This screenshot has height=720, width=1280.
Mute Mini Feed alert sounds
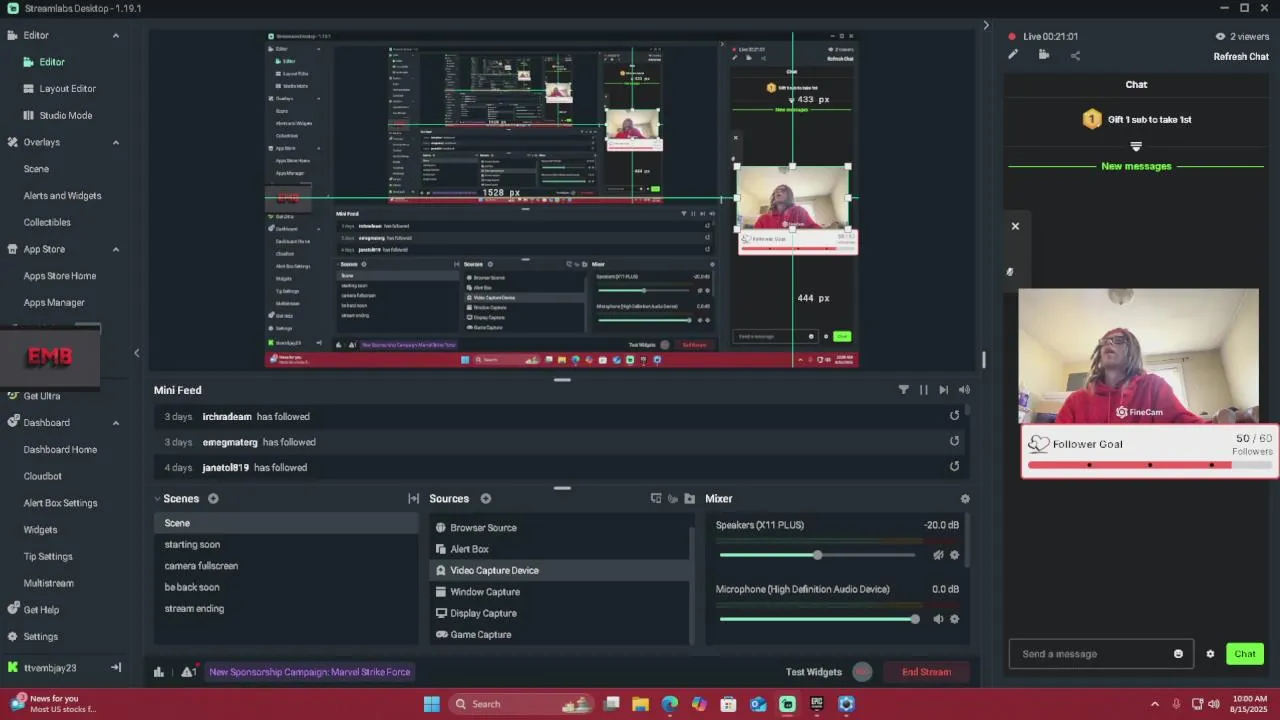(964, 390)
